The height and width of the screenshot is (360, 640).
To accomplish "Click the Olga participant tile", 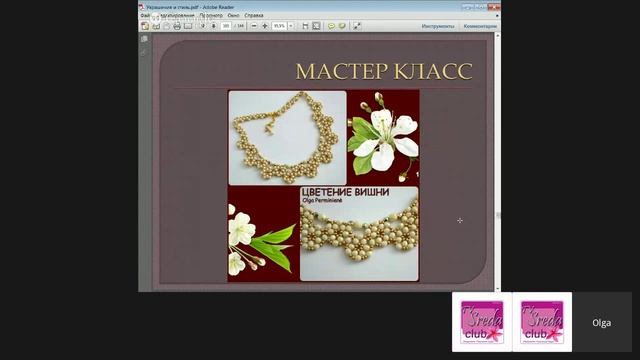I will 602,322.
